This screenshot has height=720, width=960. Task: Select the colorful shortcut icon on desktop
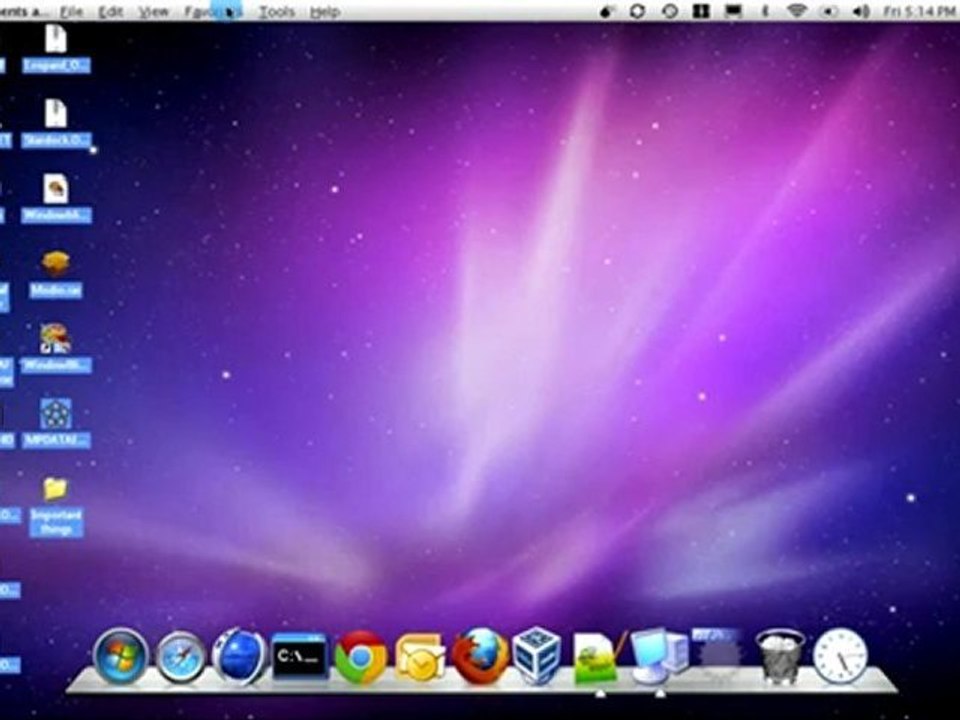56,349
